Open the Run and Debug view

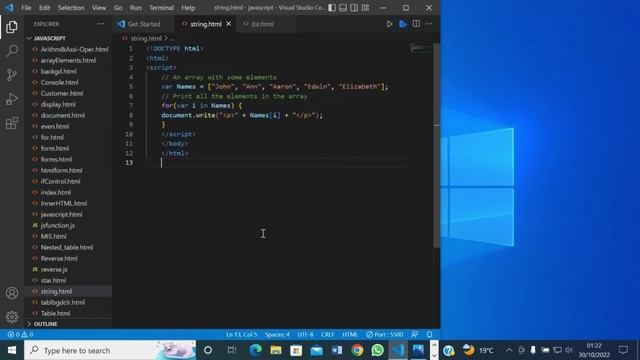click(12, 99)
